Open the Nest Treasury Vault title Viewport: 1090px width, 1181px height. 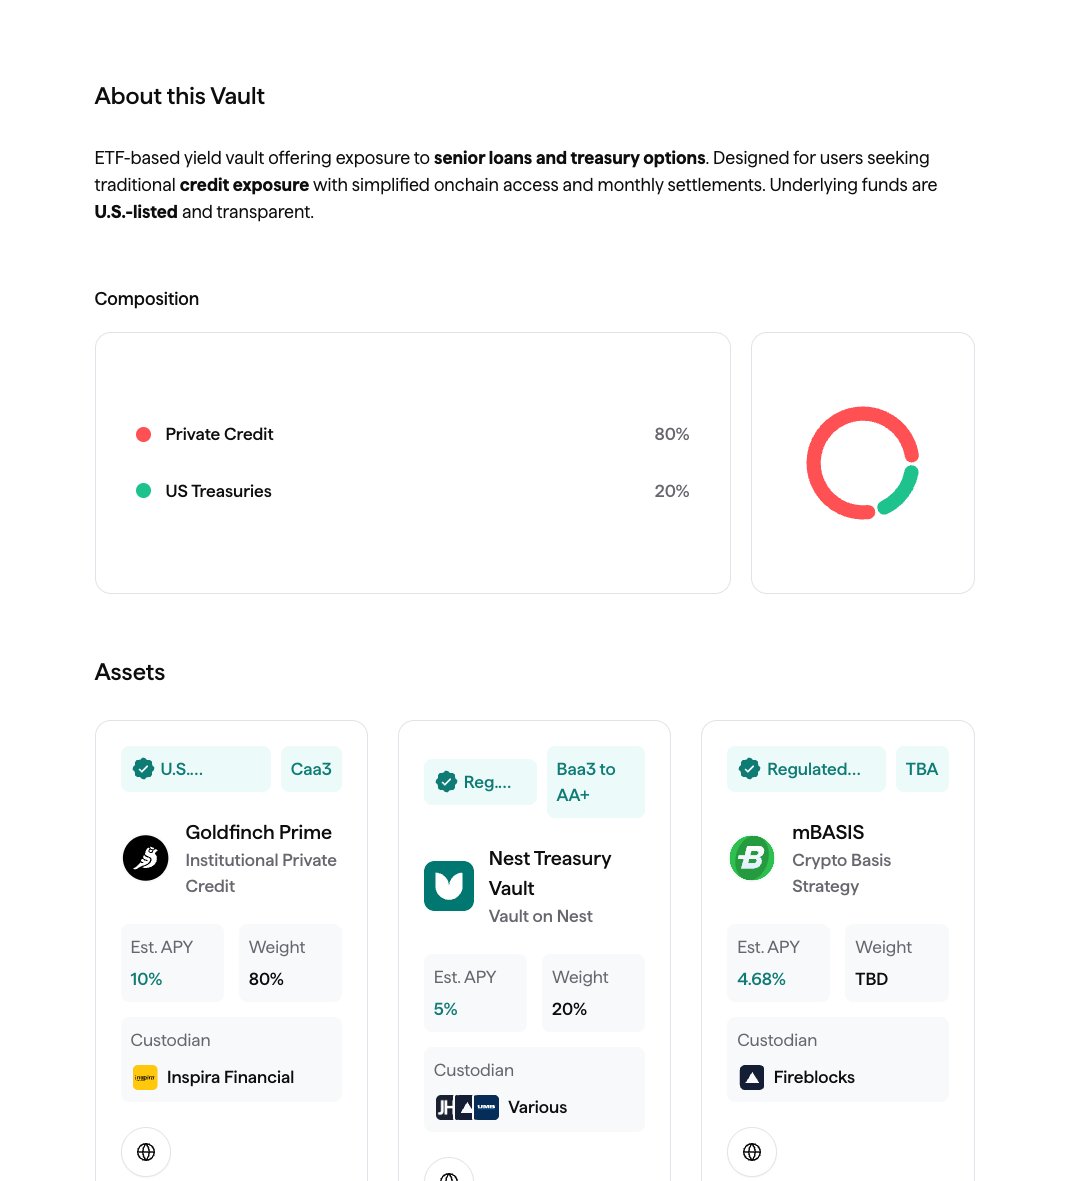pyautogui.click(x=550, y=873)
